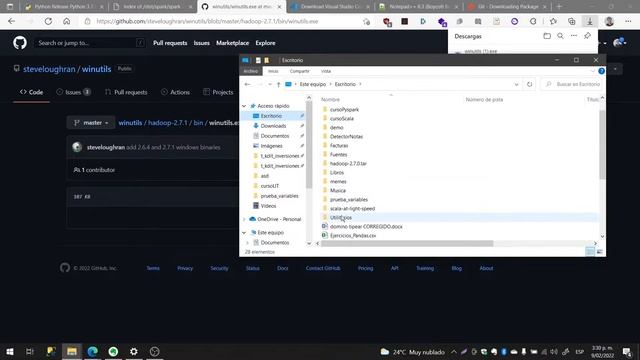Screen dimensions: 640x360
Task: Open Windows Start menu
Action: click(x=10, y=351)
